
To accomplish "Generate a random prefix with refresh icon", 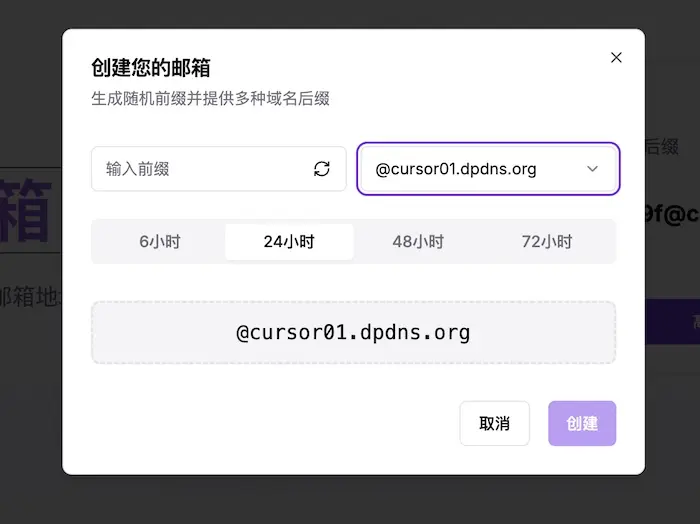I will click(321, 169).
